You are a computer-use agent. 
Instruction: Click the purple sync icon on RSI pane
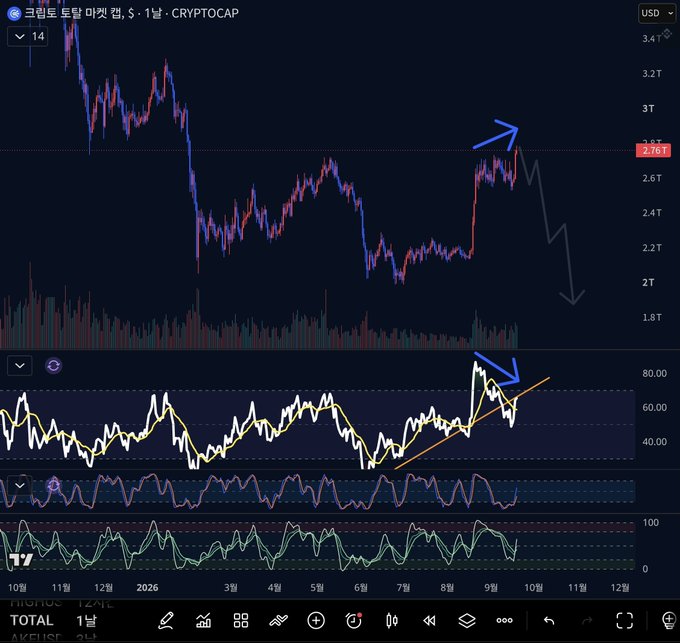53,366
